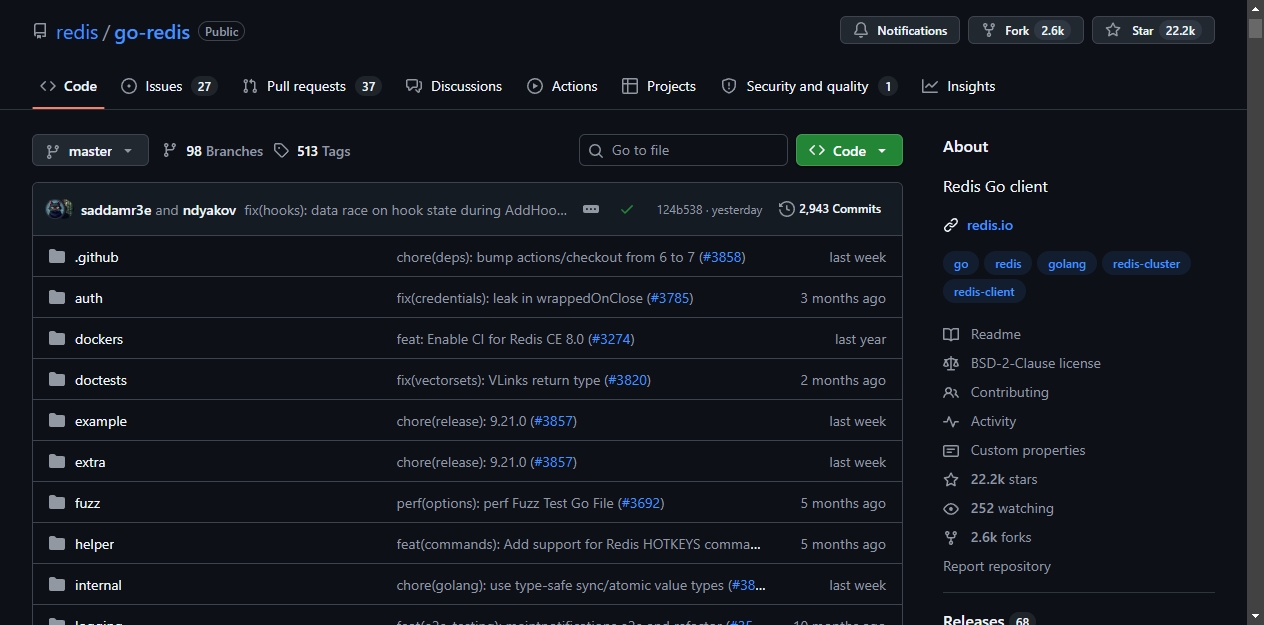Open Security and quality tab
The height and width of the screenshot is (625, 1264).
pos(809,86)
